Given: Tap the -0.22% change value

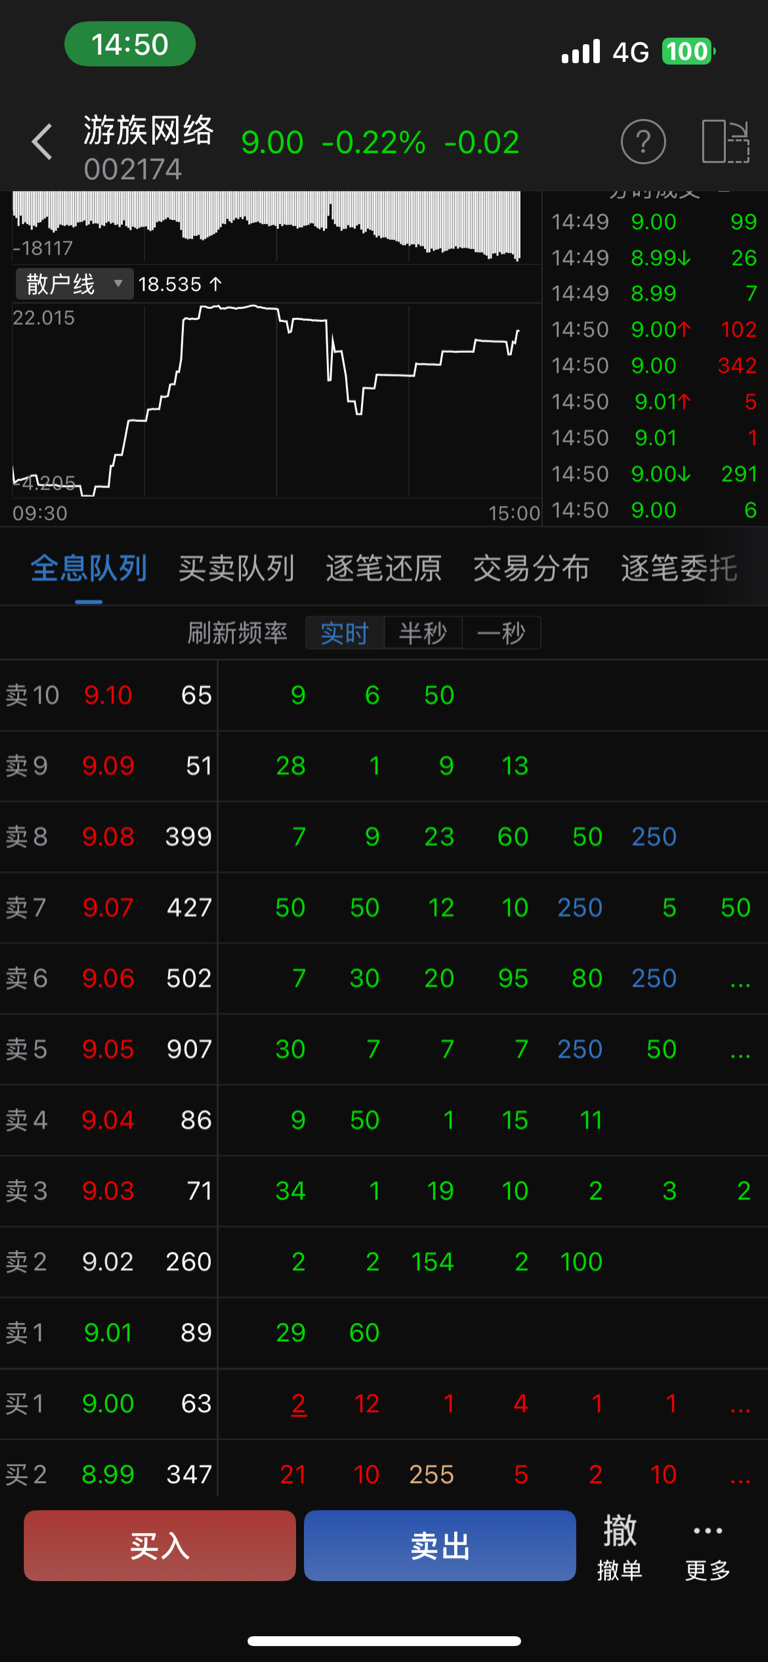Looking at the screenshot, I should coord(374,143).
